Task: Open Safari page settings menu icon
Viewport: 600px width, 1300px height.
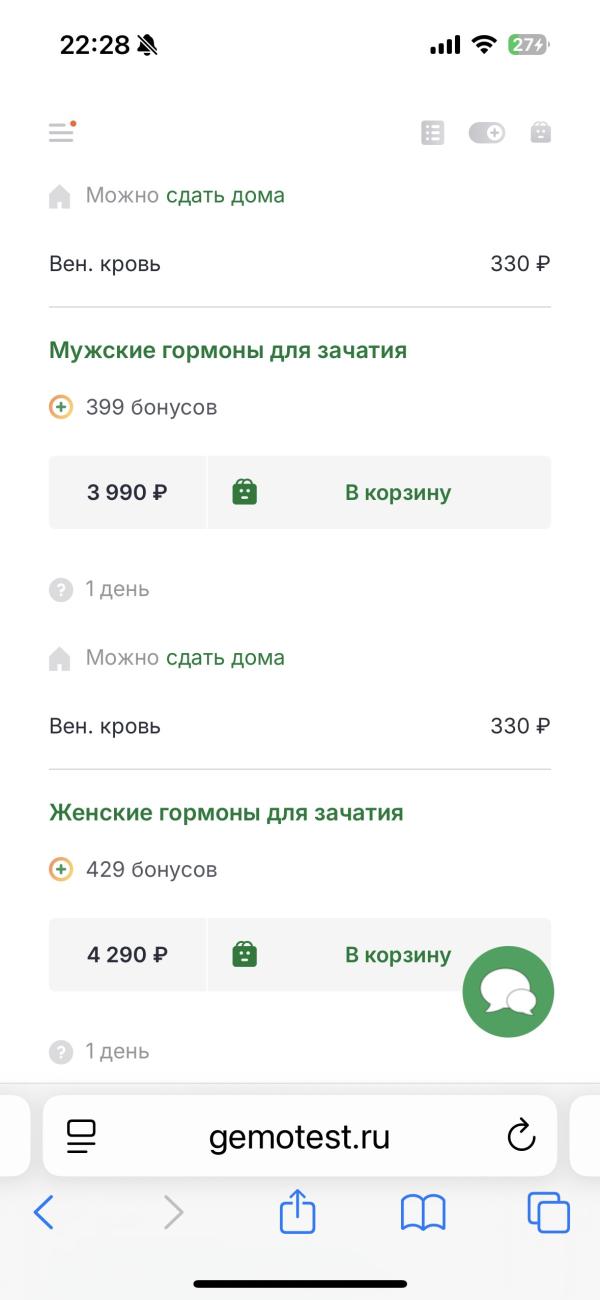Action: click(81, 1136)
